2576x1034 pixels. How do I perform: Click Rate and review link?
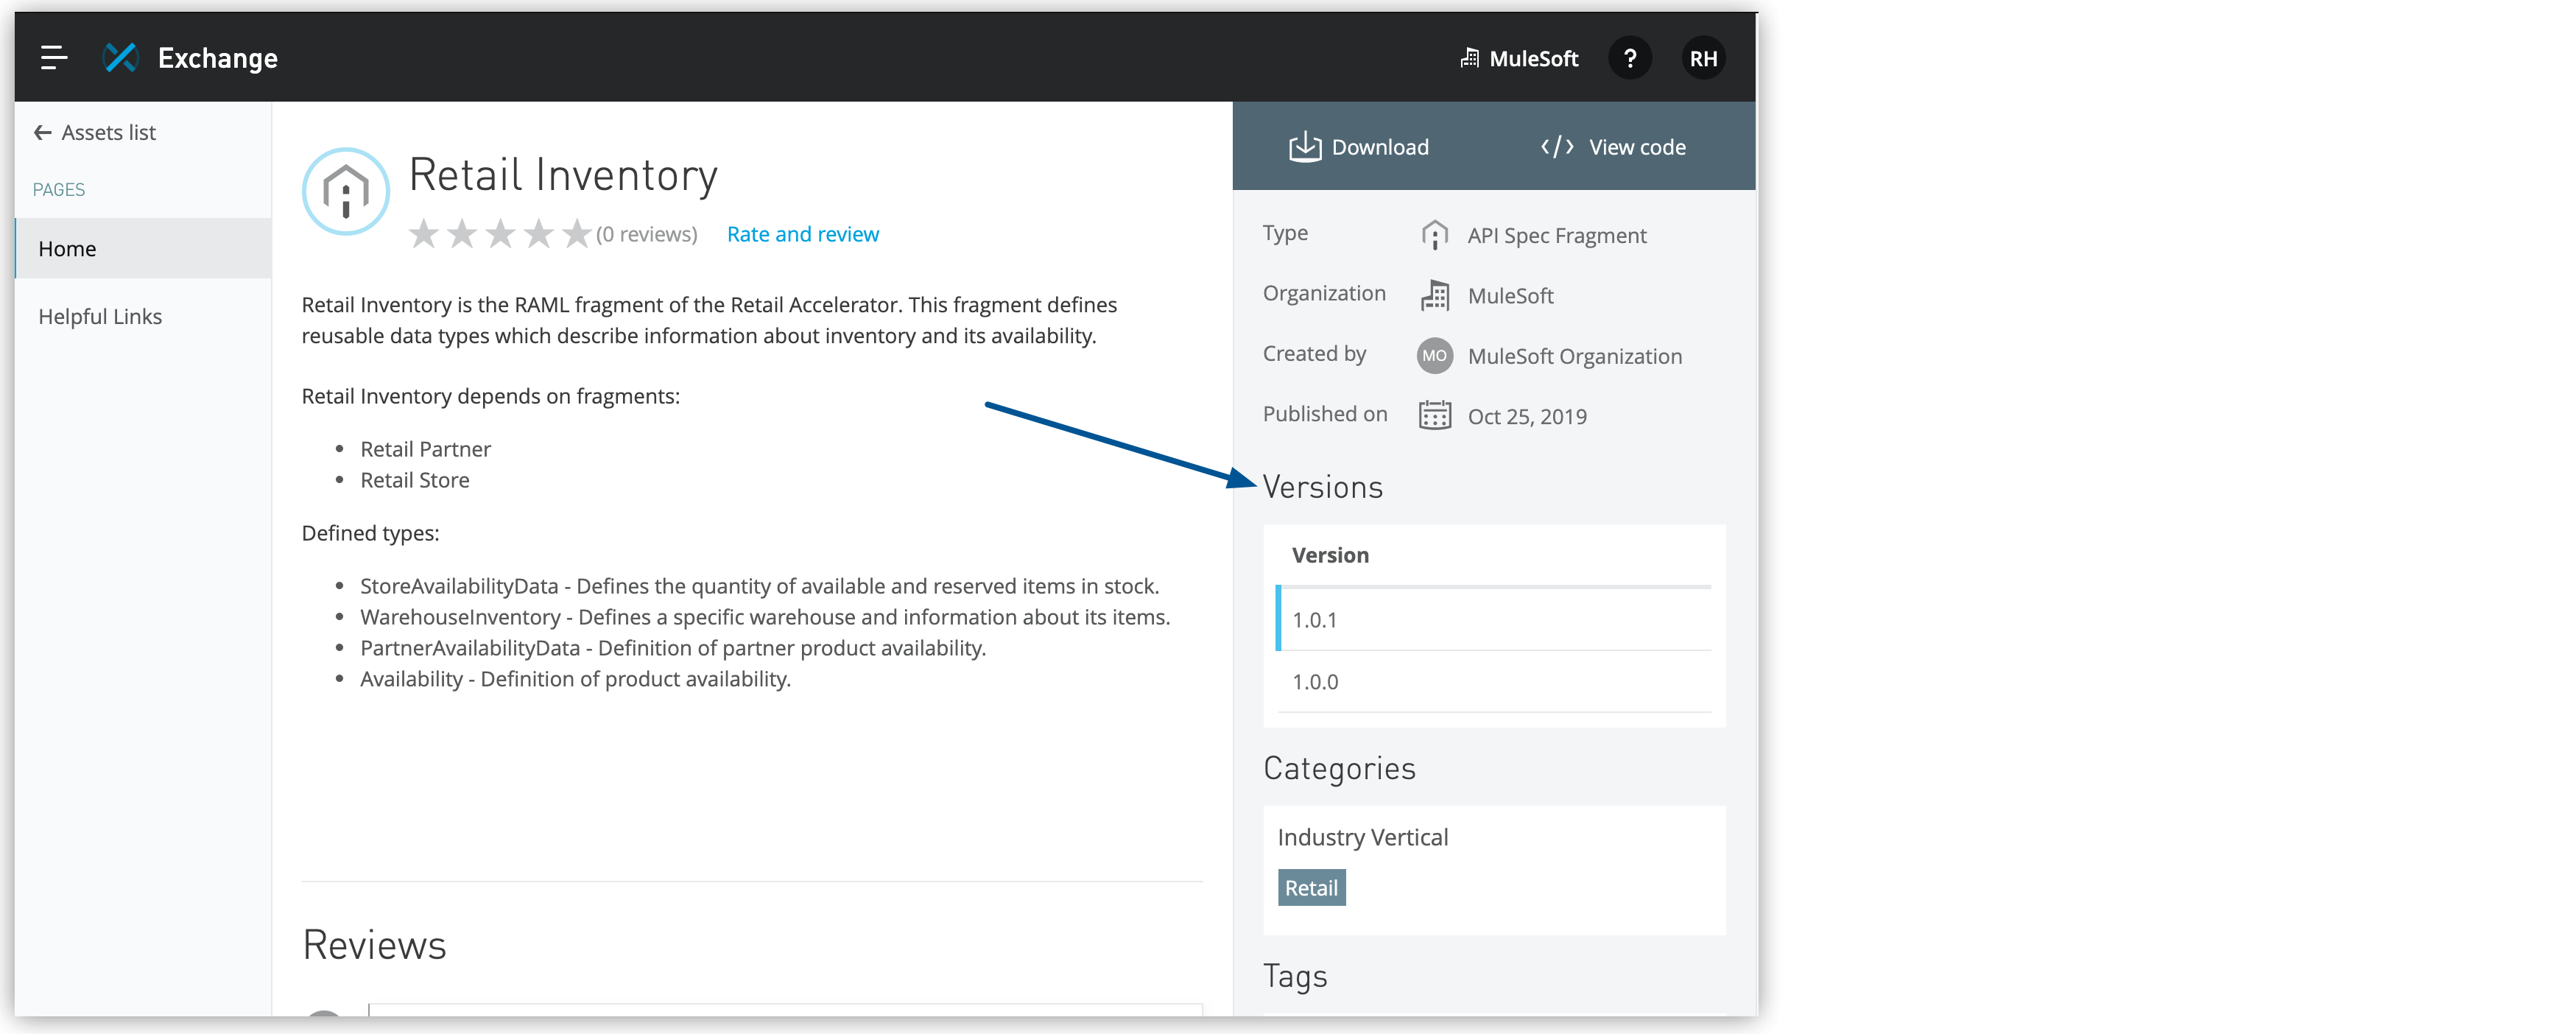[x=803, y=233]
